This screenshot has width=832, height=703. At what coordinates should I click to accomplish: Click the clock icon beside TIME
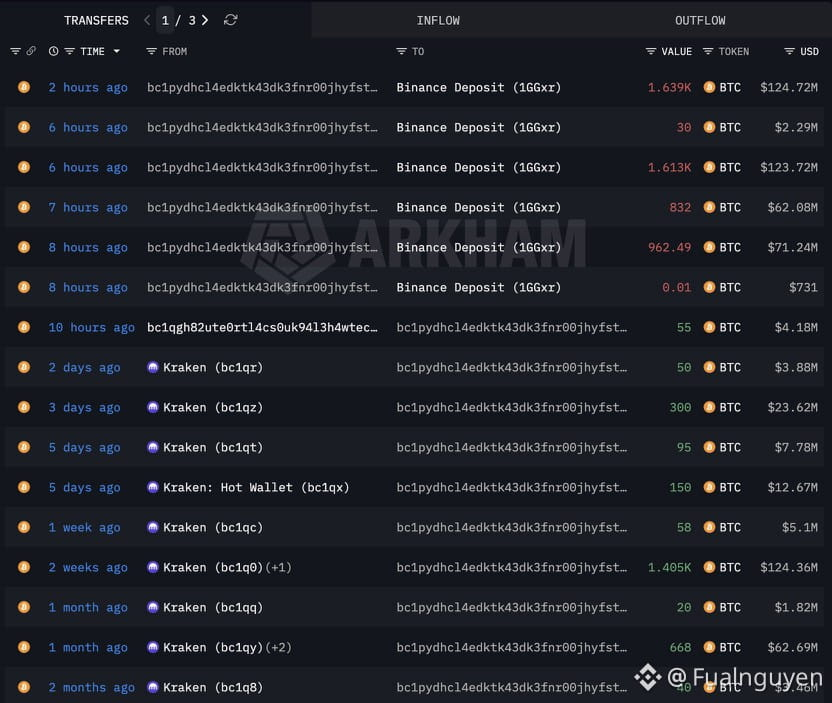coord(54,51)
